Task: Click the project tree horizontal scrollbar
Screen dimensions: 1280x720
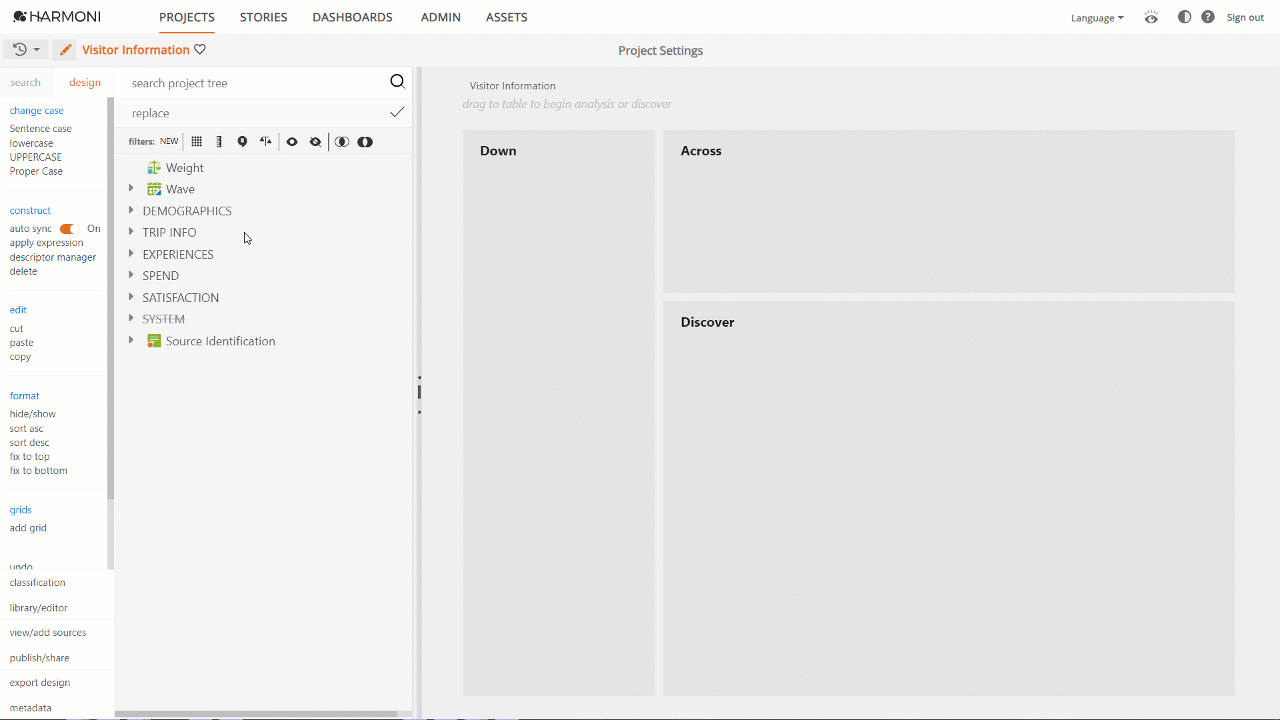Action: coord(256,714)
